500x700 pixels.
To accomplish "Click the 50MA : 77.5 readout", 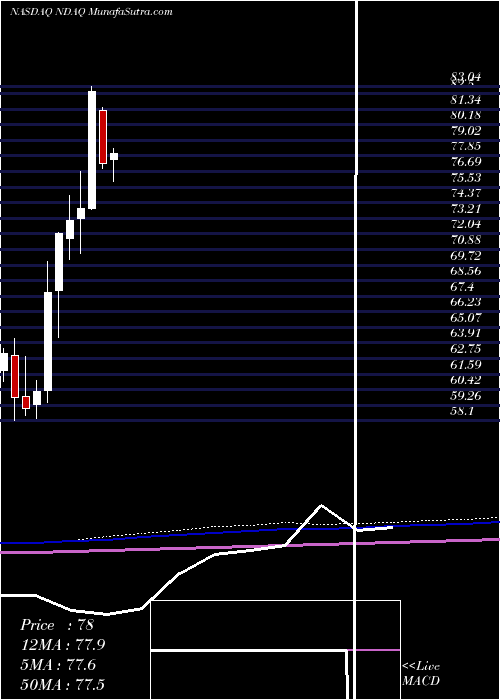I will click(x=62, y=684).
